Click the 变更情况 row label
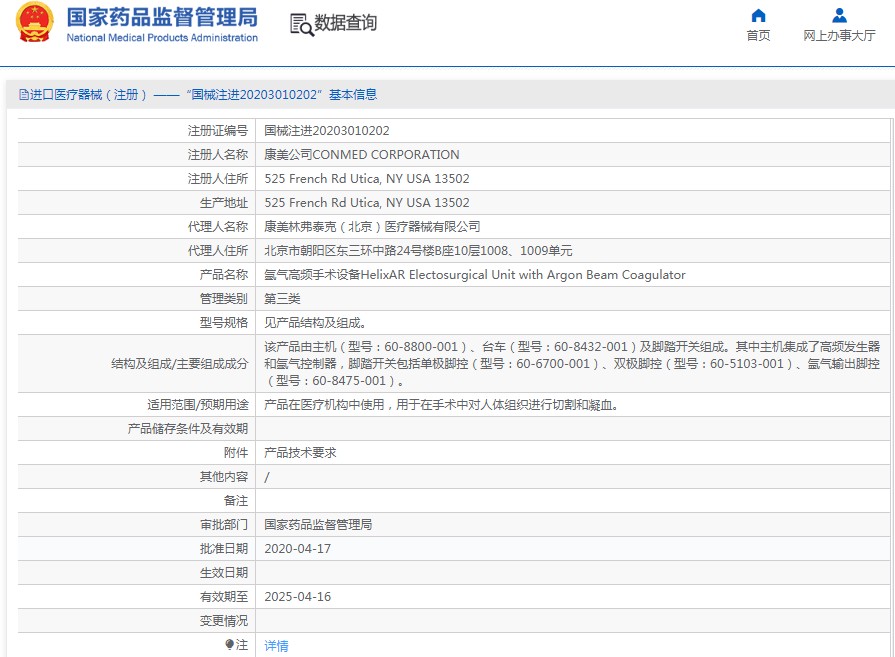895x657 pixels. 224,620
